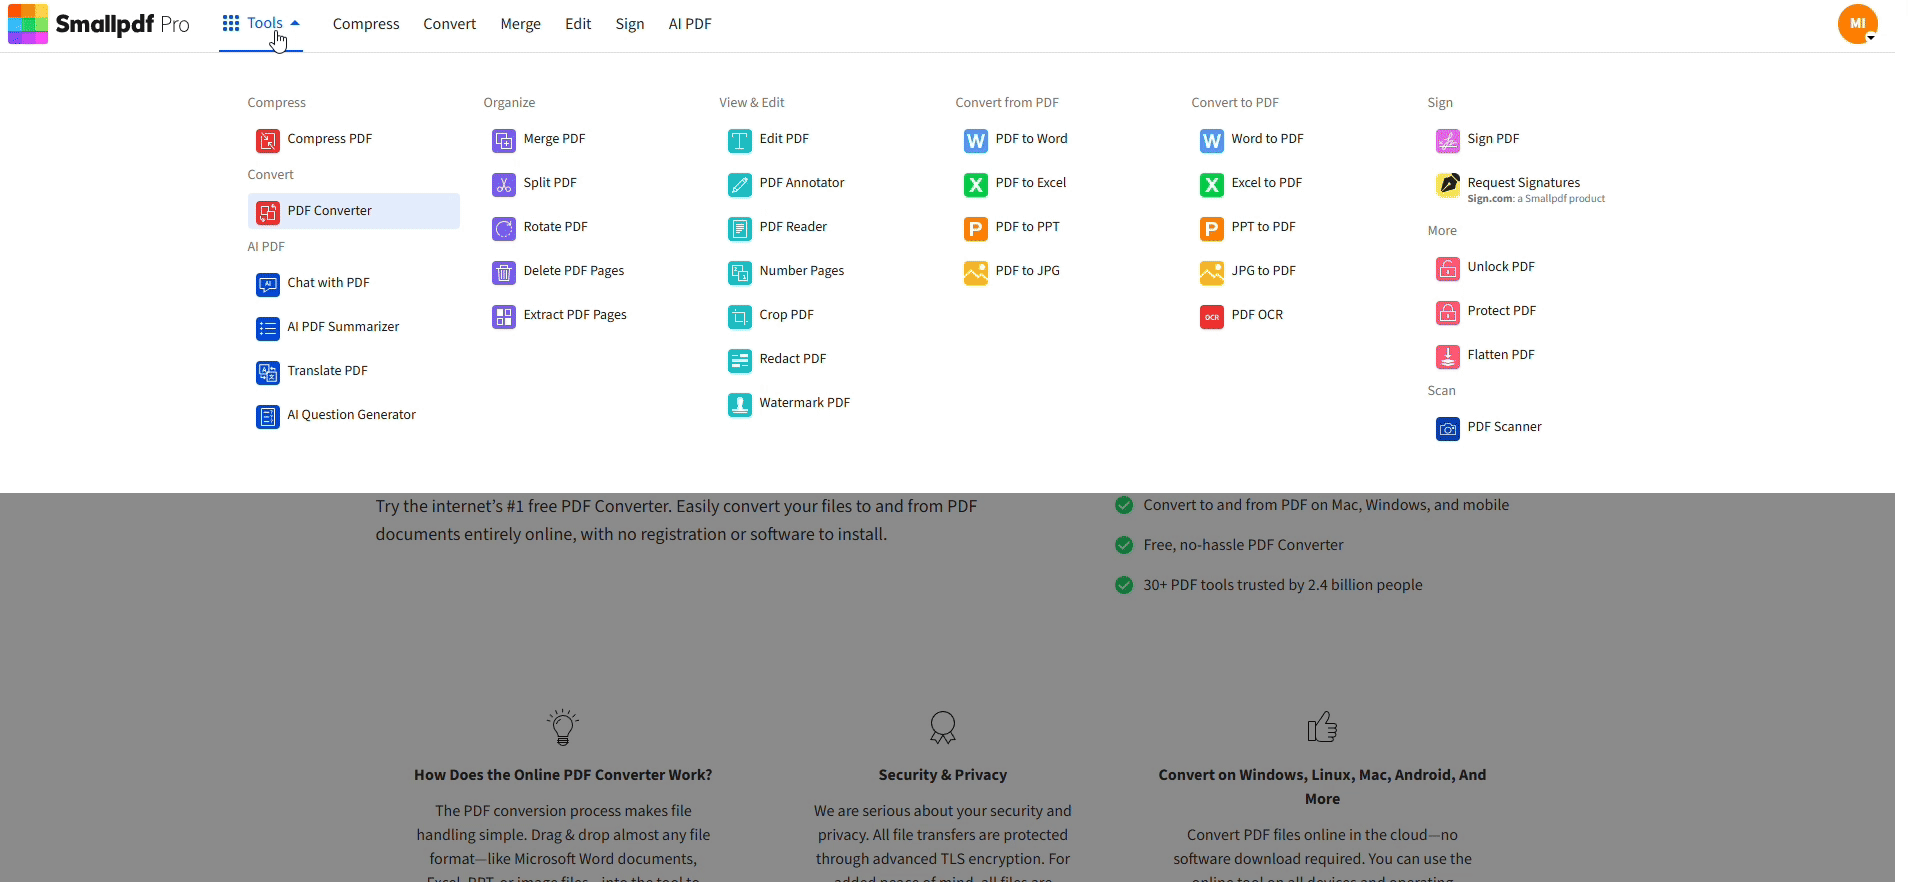This screenshot has width=1910, height=882.
Task: Open the user avatar account dropdown
Action: pos(1857,24)
